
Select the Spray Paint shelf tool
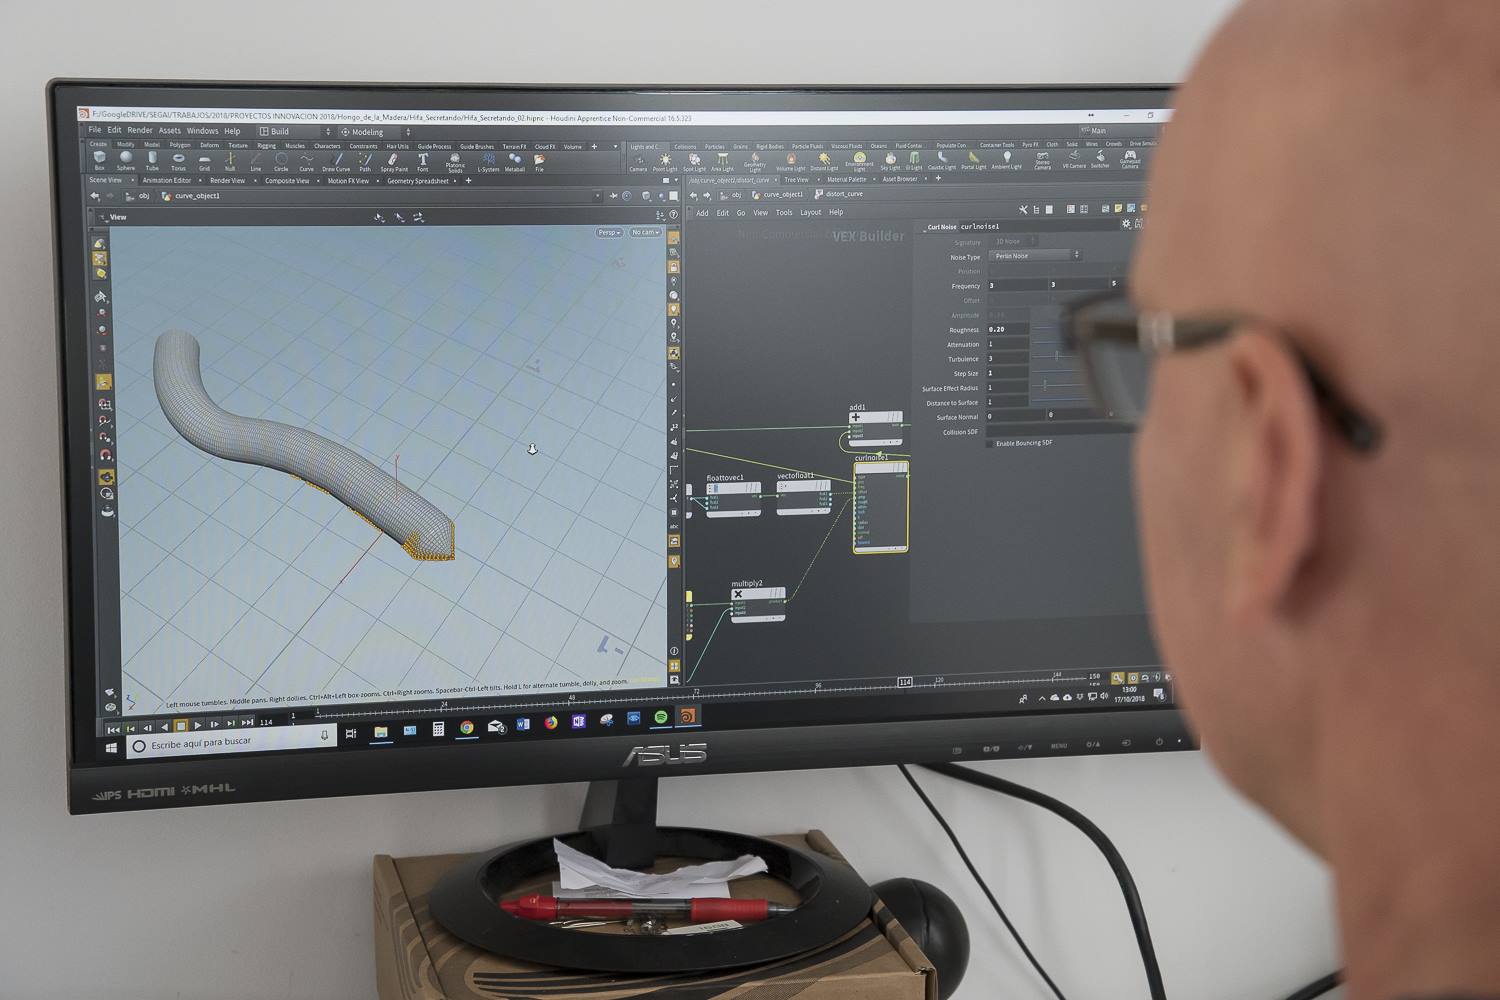tap(394, 161)
